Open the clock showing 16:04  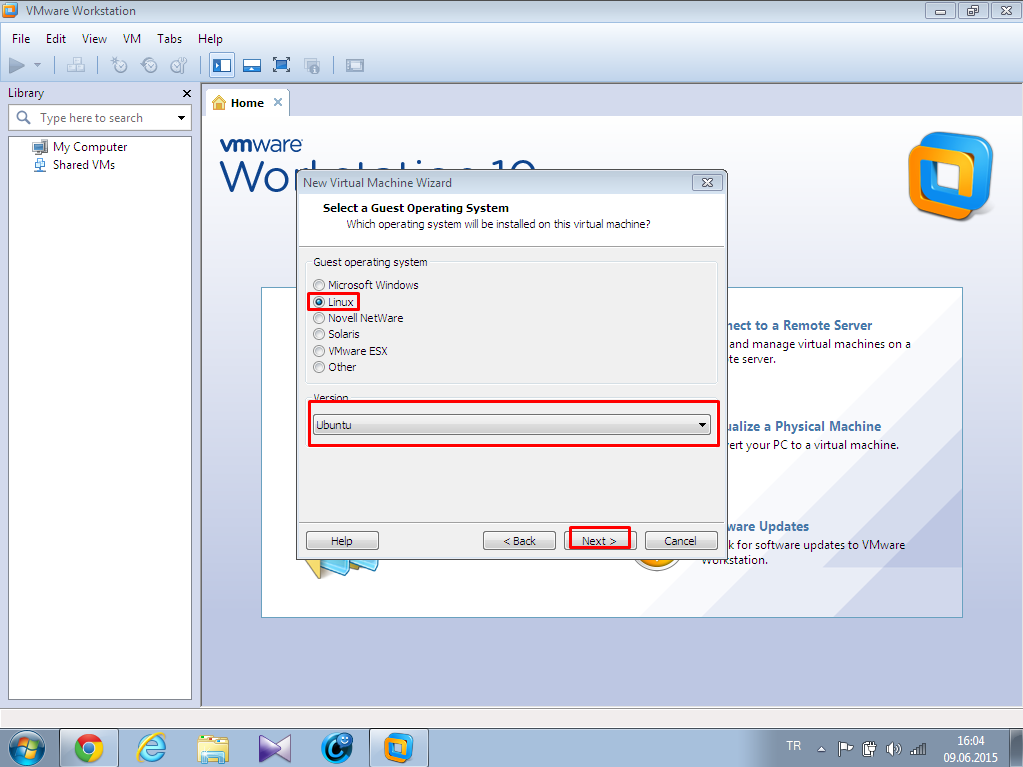point(970,749)
